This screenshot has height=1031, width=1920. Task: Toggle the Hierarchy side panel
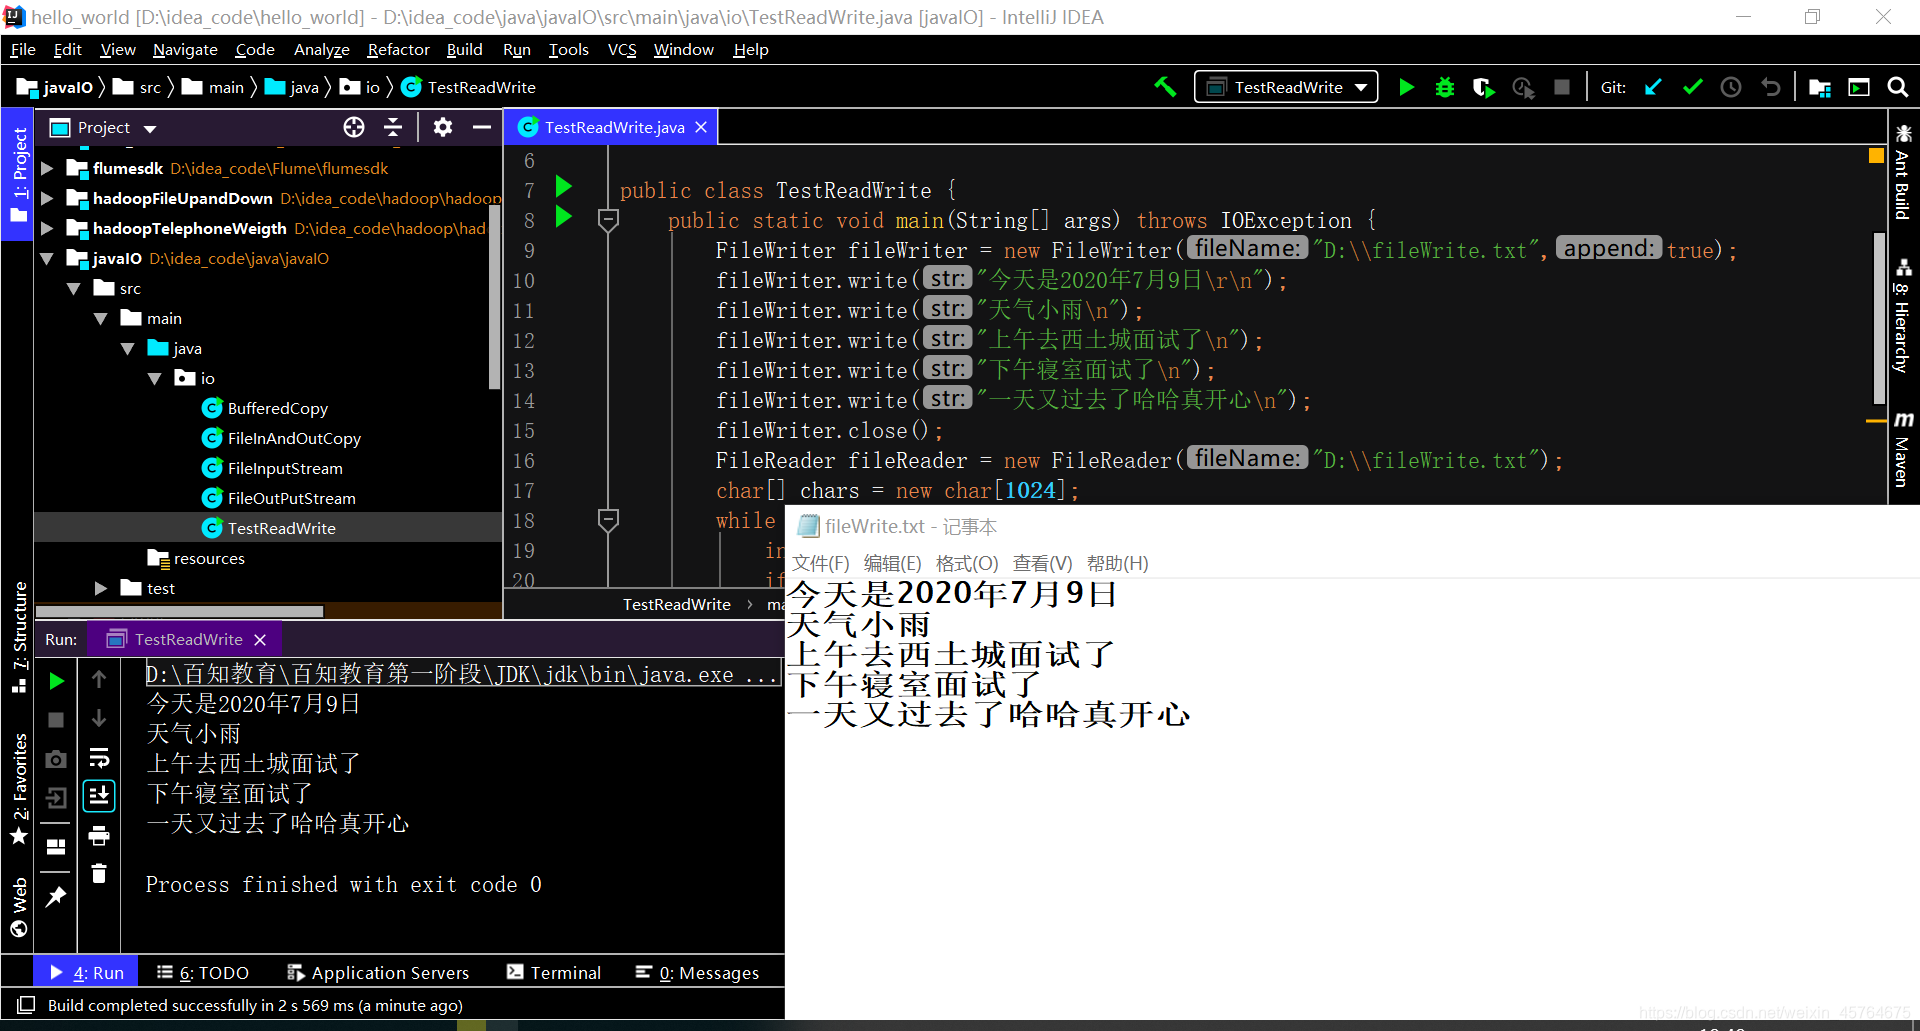[x=1902, y=316]
